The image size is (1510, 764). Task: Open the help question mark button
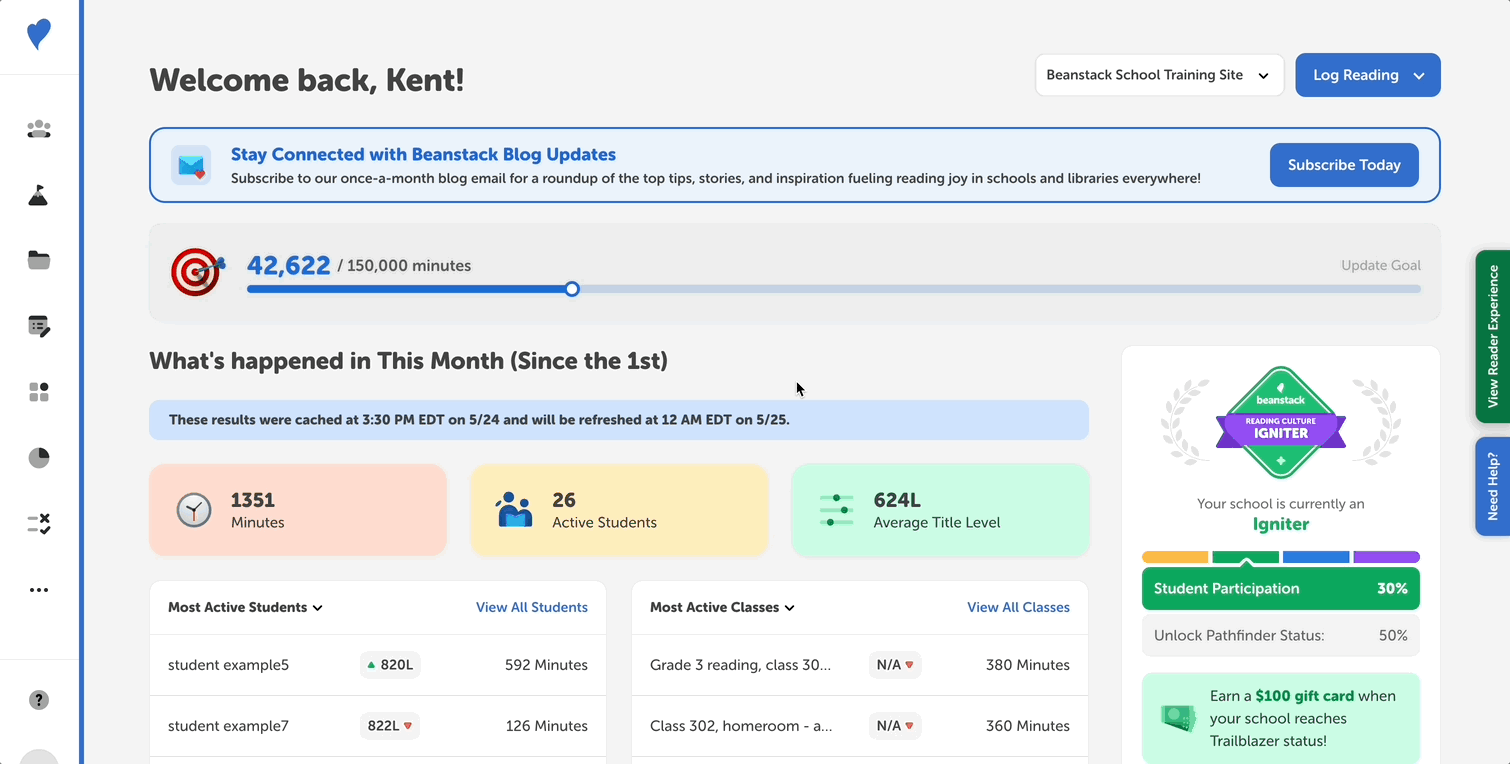pyautogui.click(x=38, y=700)
